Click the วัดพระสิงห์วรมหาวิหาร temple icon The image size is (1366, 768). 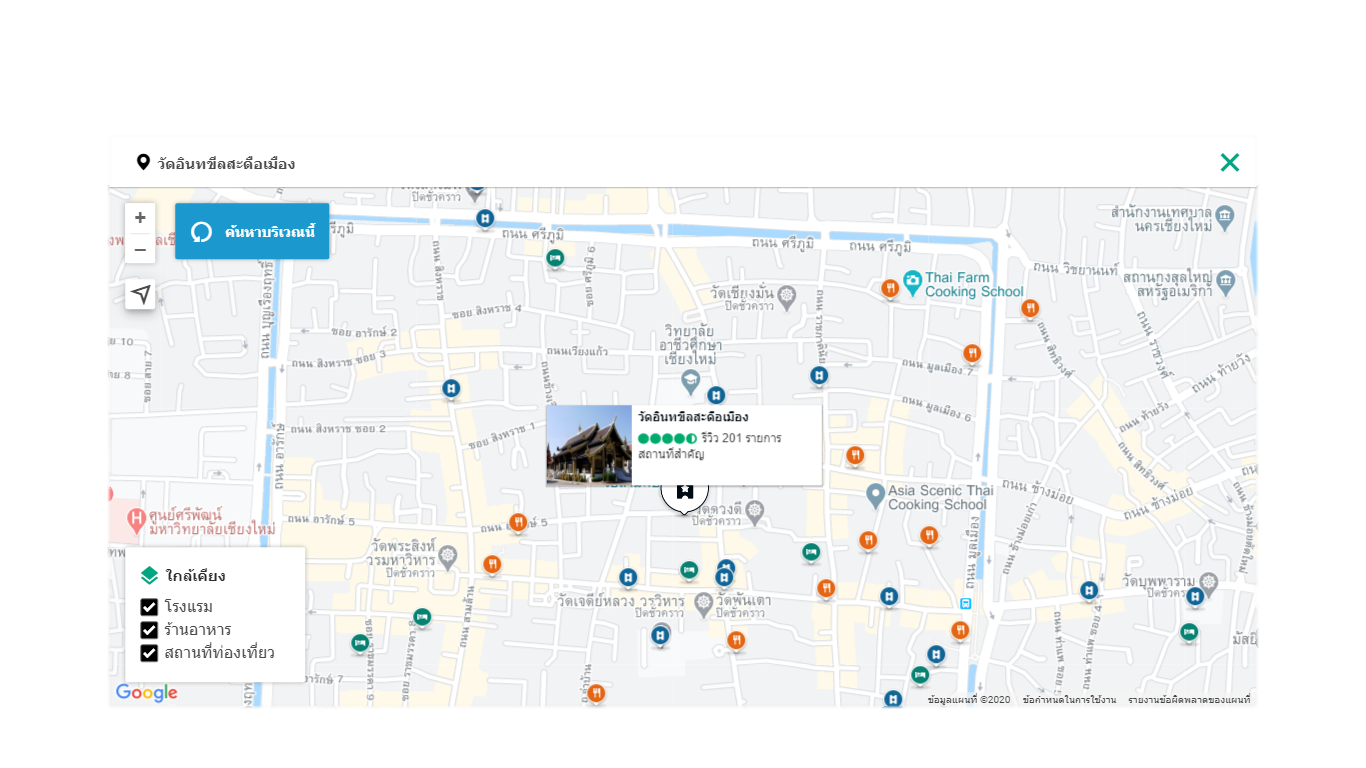[447, 556]
